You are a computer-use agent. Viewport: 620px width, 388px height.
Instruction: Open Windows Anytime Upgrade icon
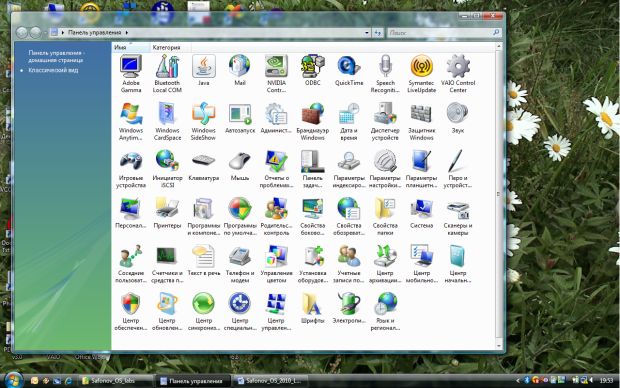point(131,121)
